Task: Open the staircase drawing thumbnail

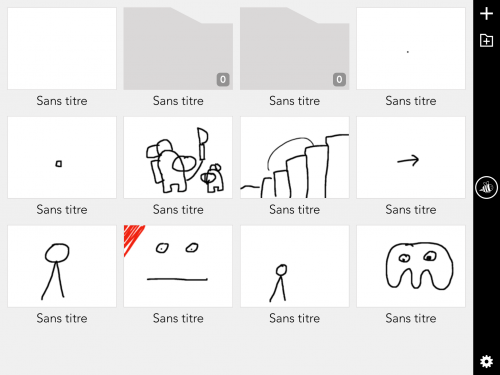Action: 294,157
